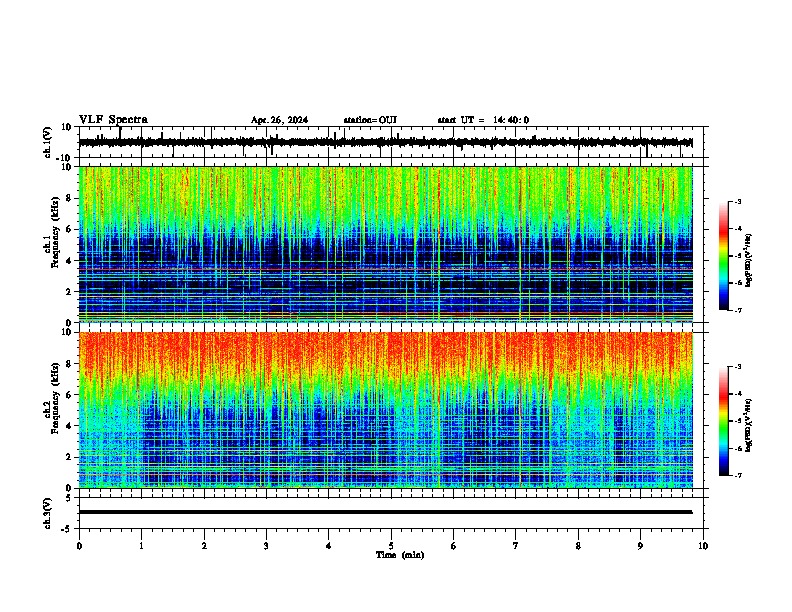Click the "-7" label on ch.2 colorbar
This screenshot has height=612, width=792.
pyautogui.click(x=738, y=476)
